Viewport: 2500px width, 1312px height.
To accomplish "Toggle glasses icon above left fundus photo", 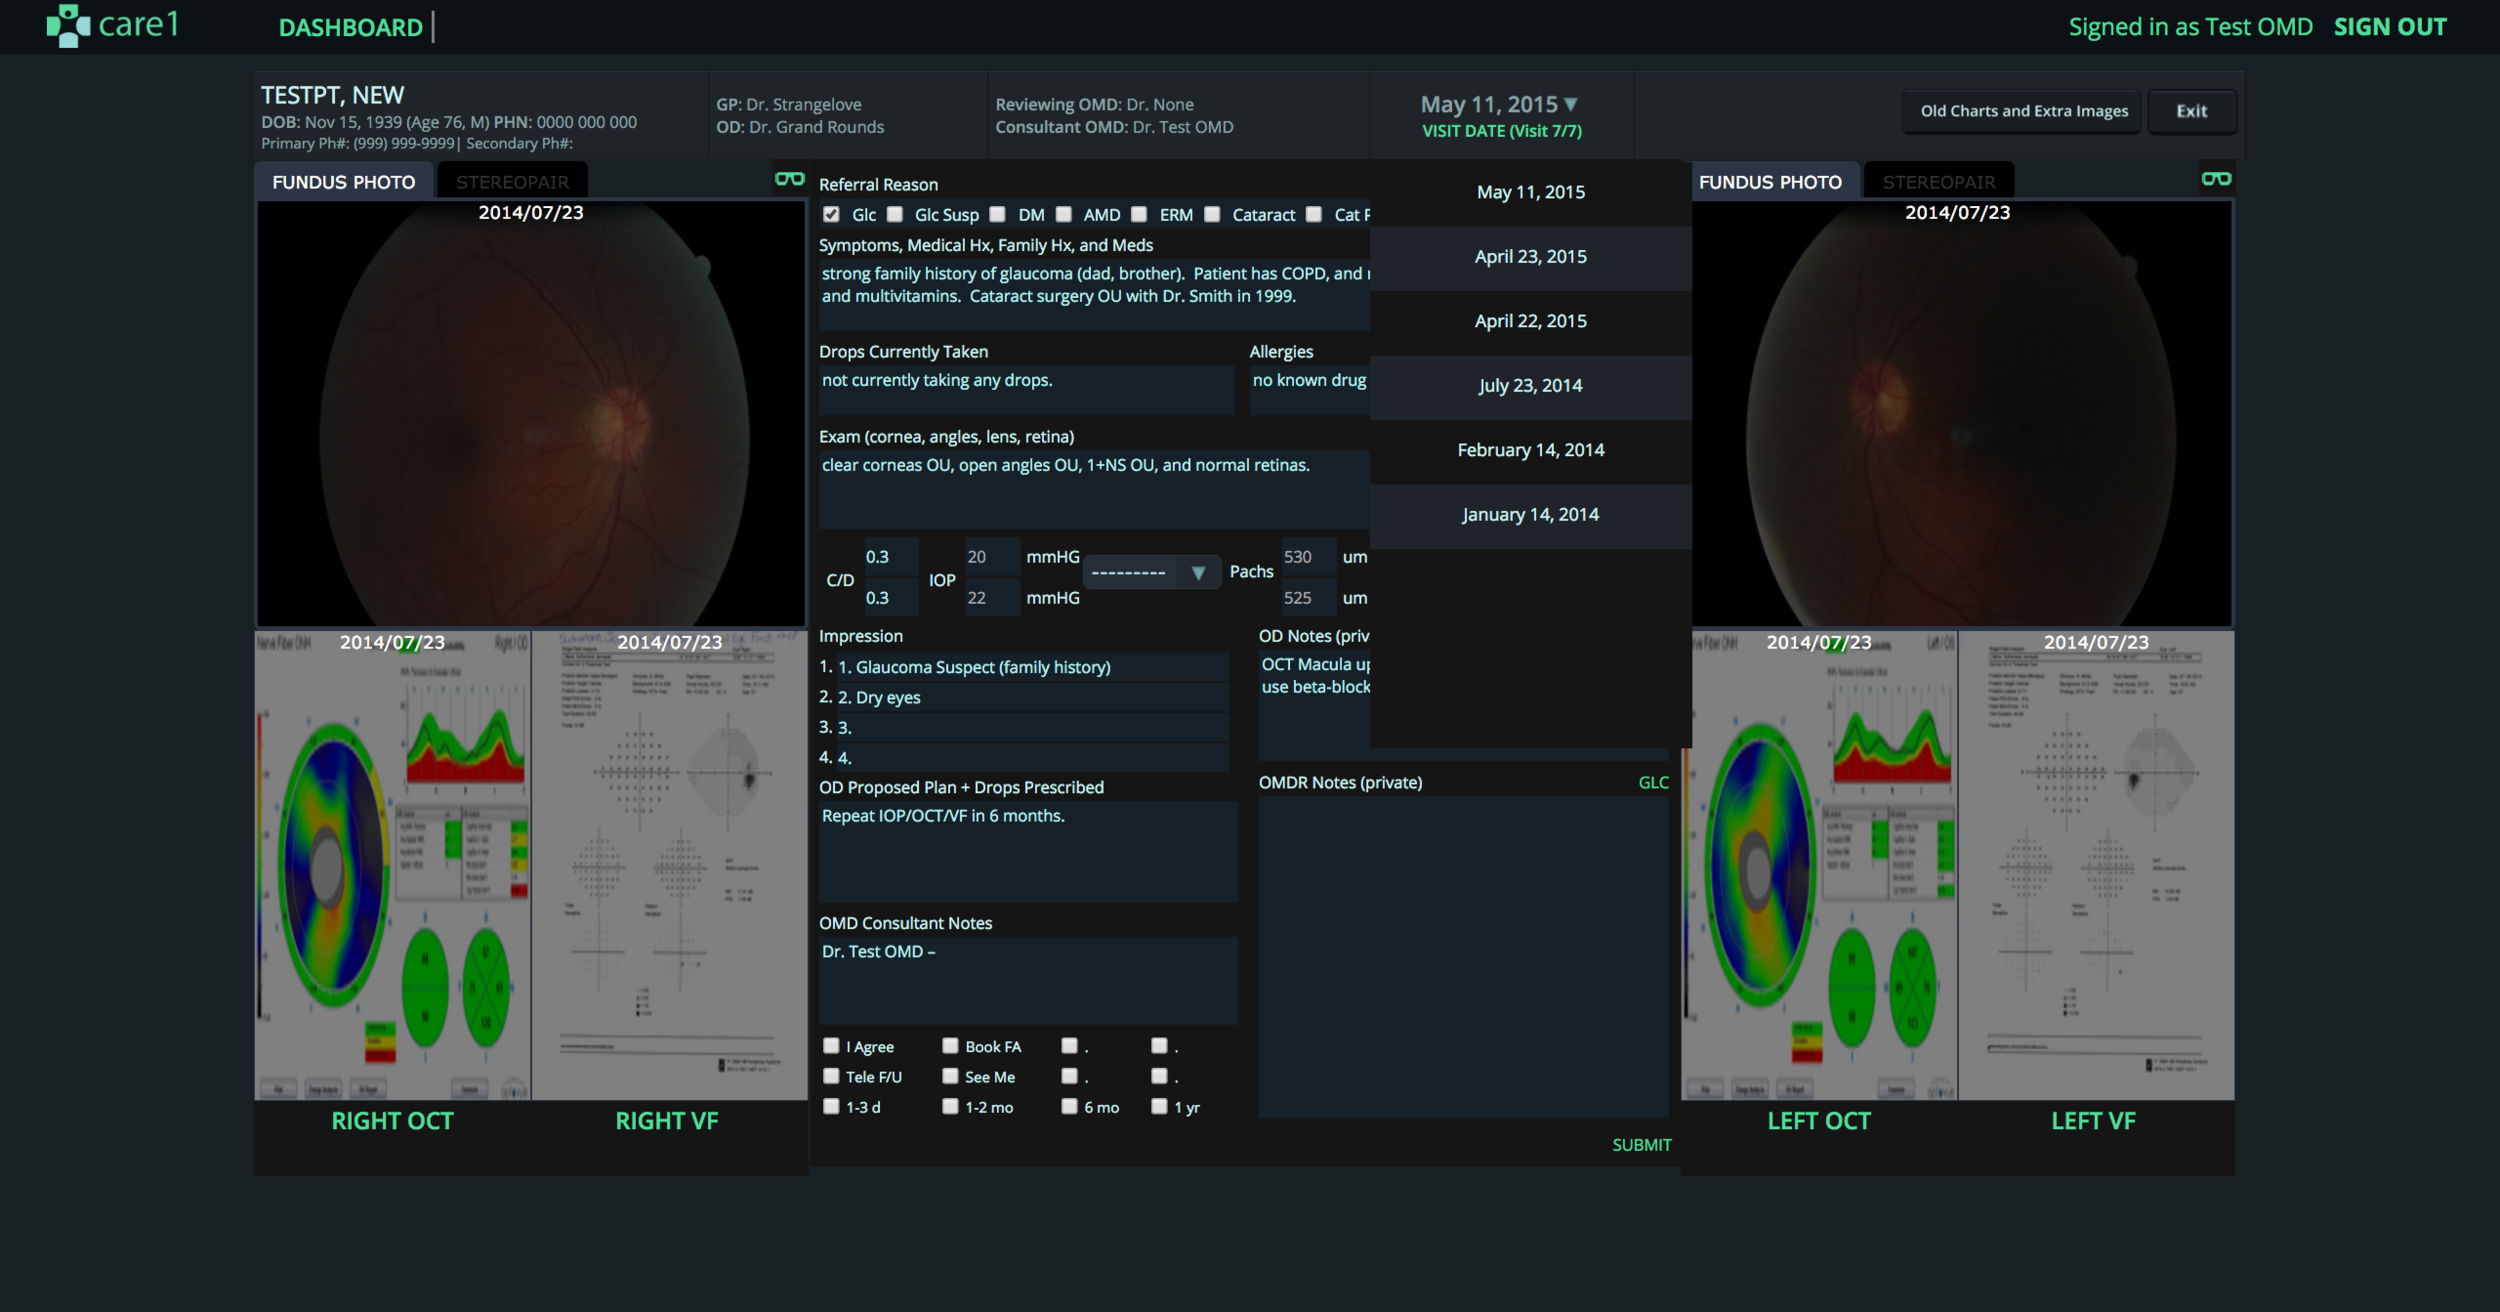I will click(x=2216, y=179).
